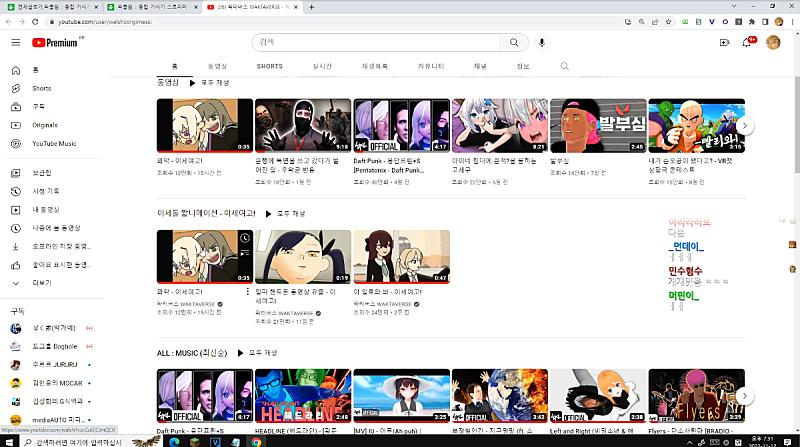Image resolution: width=800 pixels, height=447 pixels.
Task: Open the Daft Punk thumbnail in 동영상 row
Action: [x=402, y=126]
